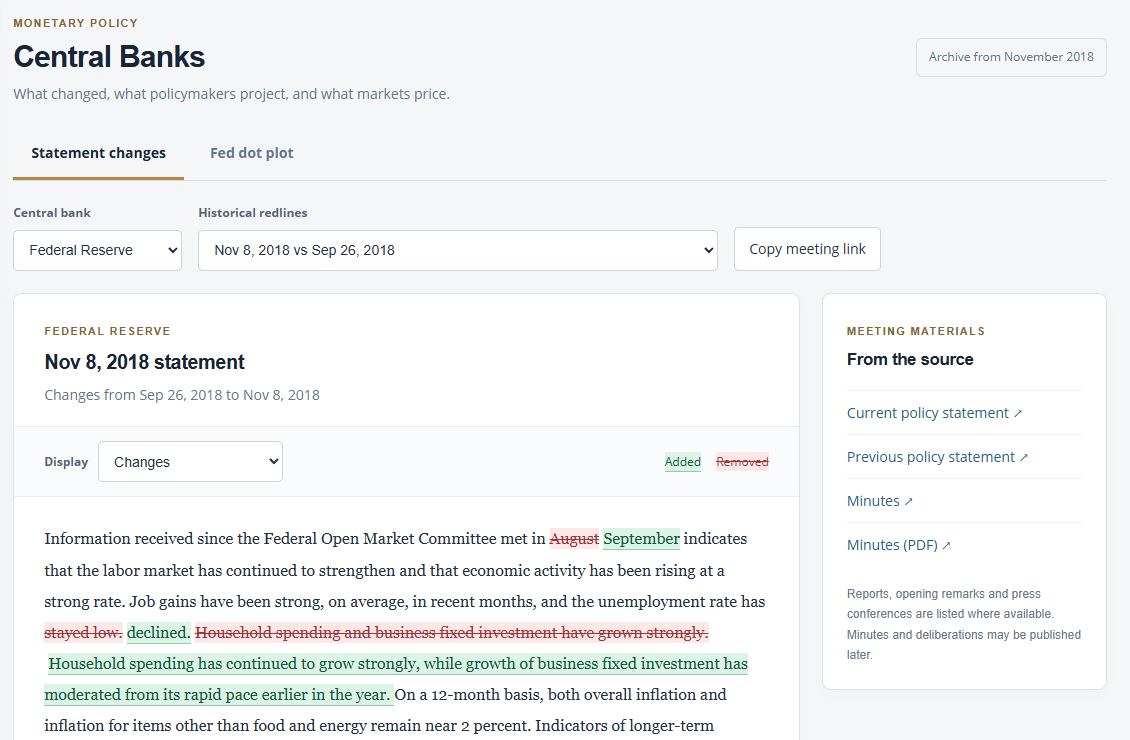Expand the Display Changes dropdown
The image size is (1130, 740).
tap(190, 461)
